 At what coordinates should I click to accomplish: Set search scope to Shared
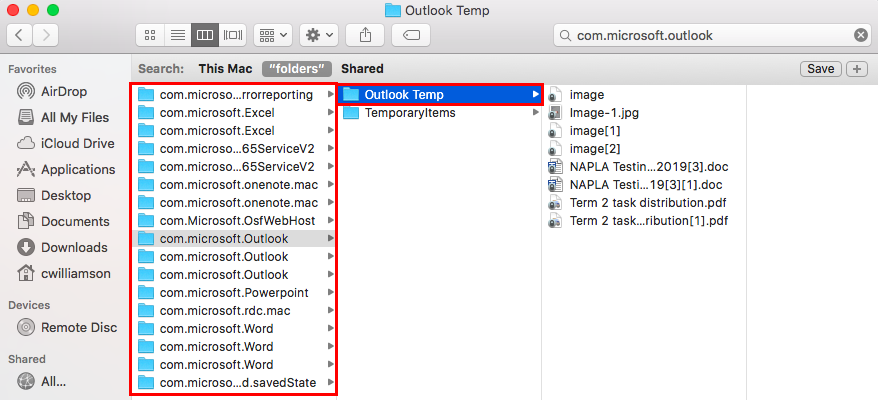click(x=362, y=69)
